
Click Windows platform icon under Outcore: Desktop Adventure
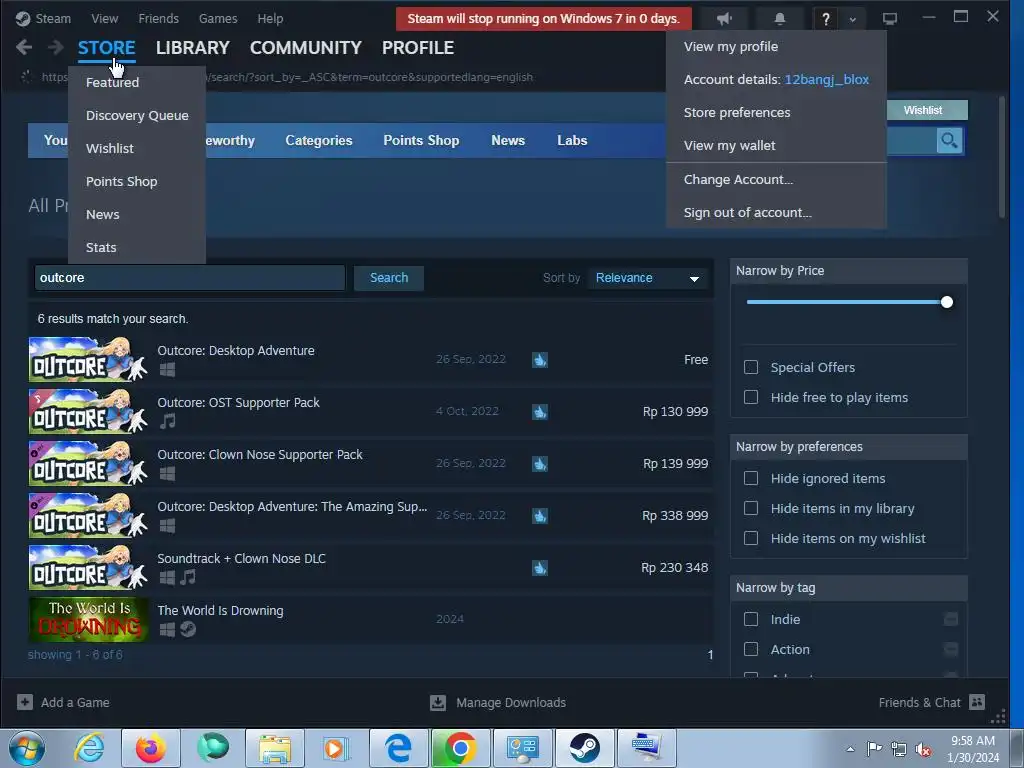point(167,370)
